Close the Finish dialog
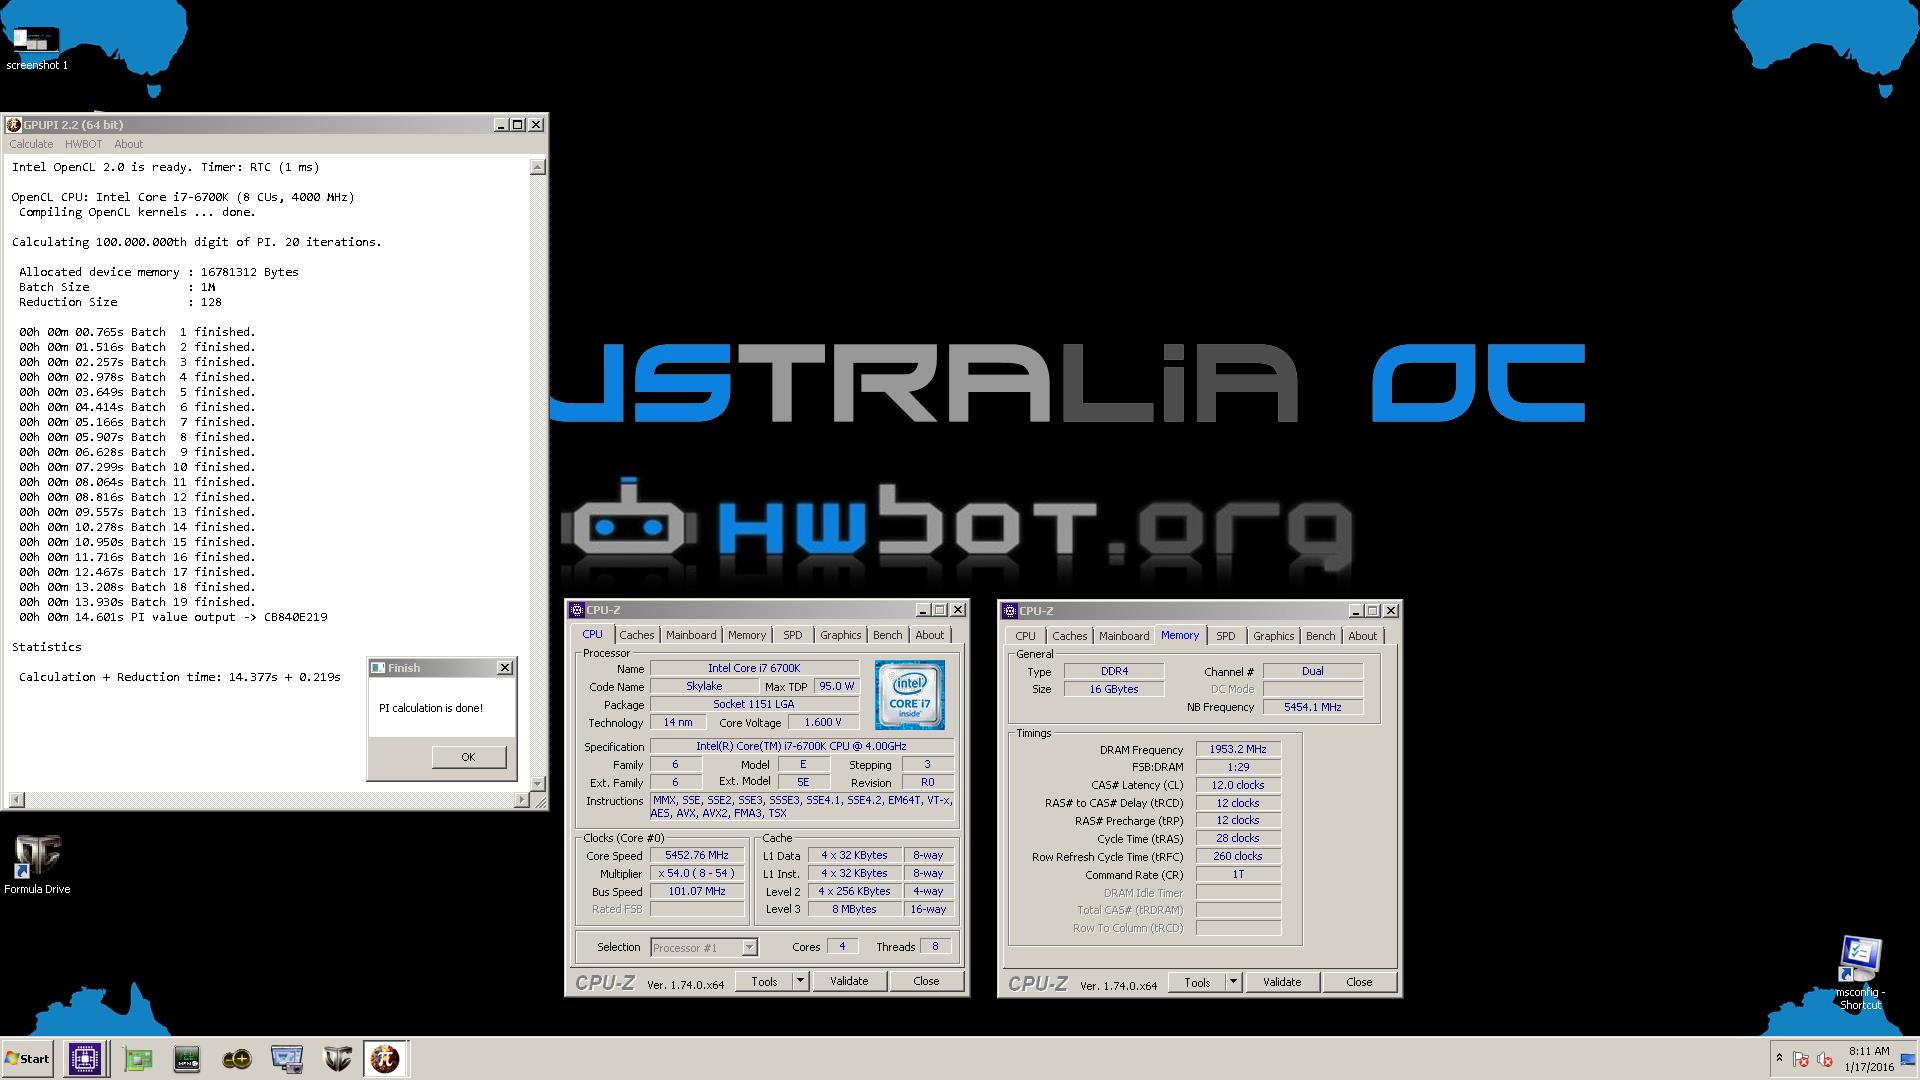1920x1080 pixels. point(505,668)
